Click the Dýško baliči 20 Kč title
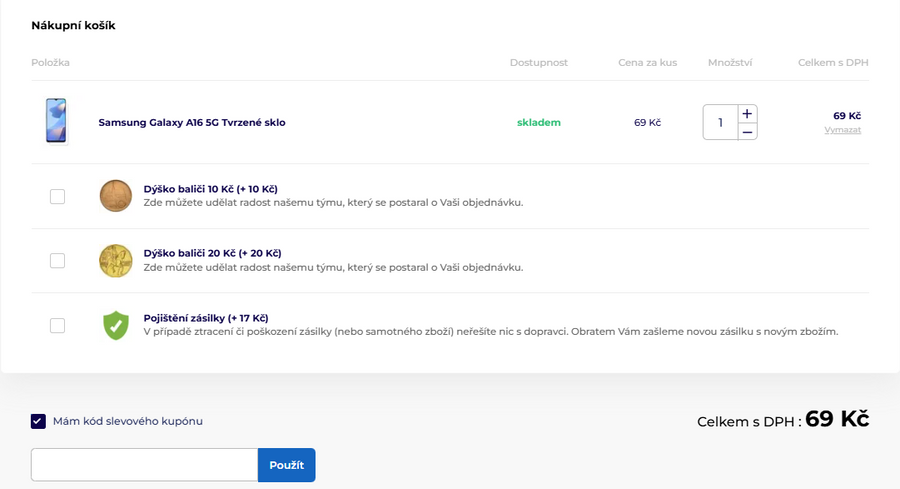This screenshot has width=900, height=489. pyautogui.click(x=212, y=253)
